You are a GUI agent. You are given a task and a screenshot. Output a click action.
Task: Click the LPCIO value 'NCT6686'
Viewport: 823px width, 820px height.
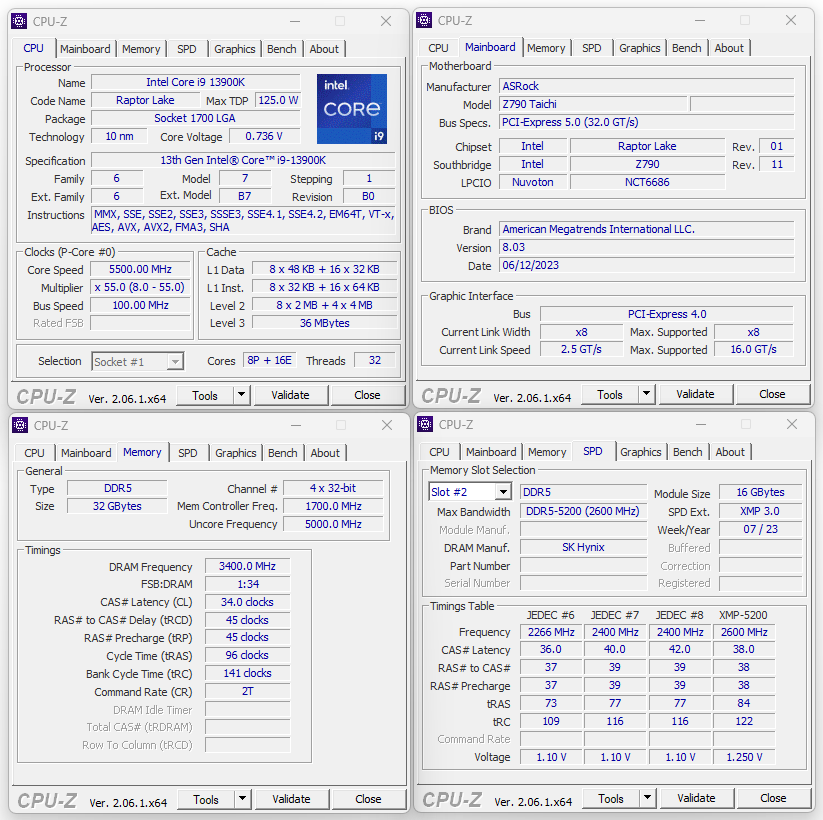(x=647, y=182)
